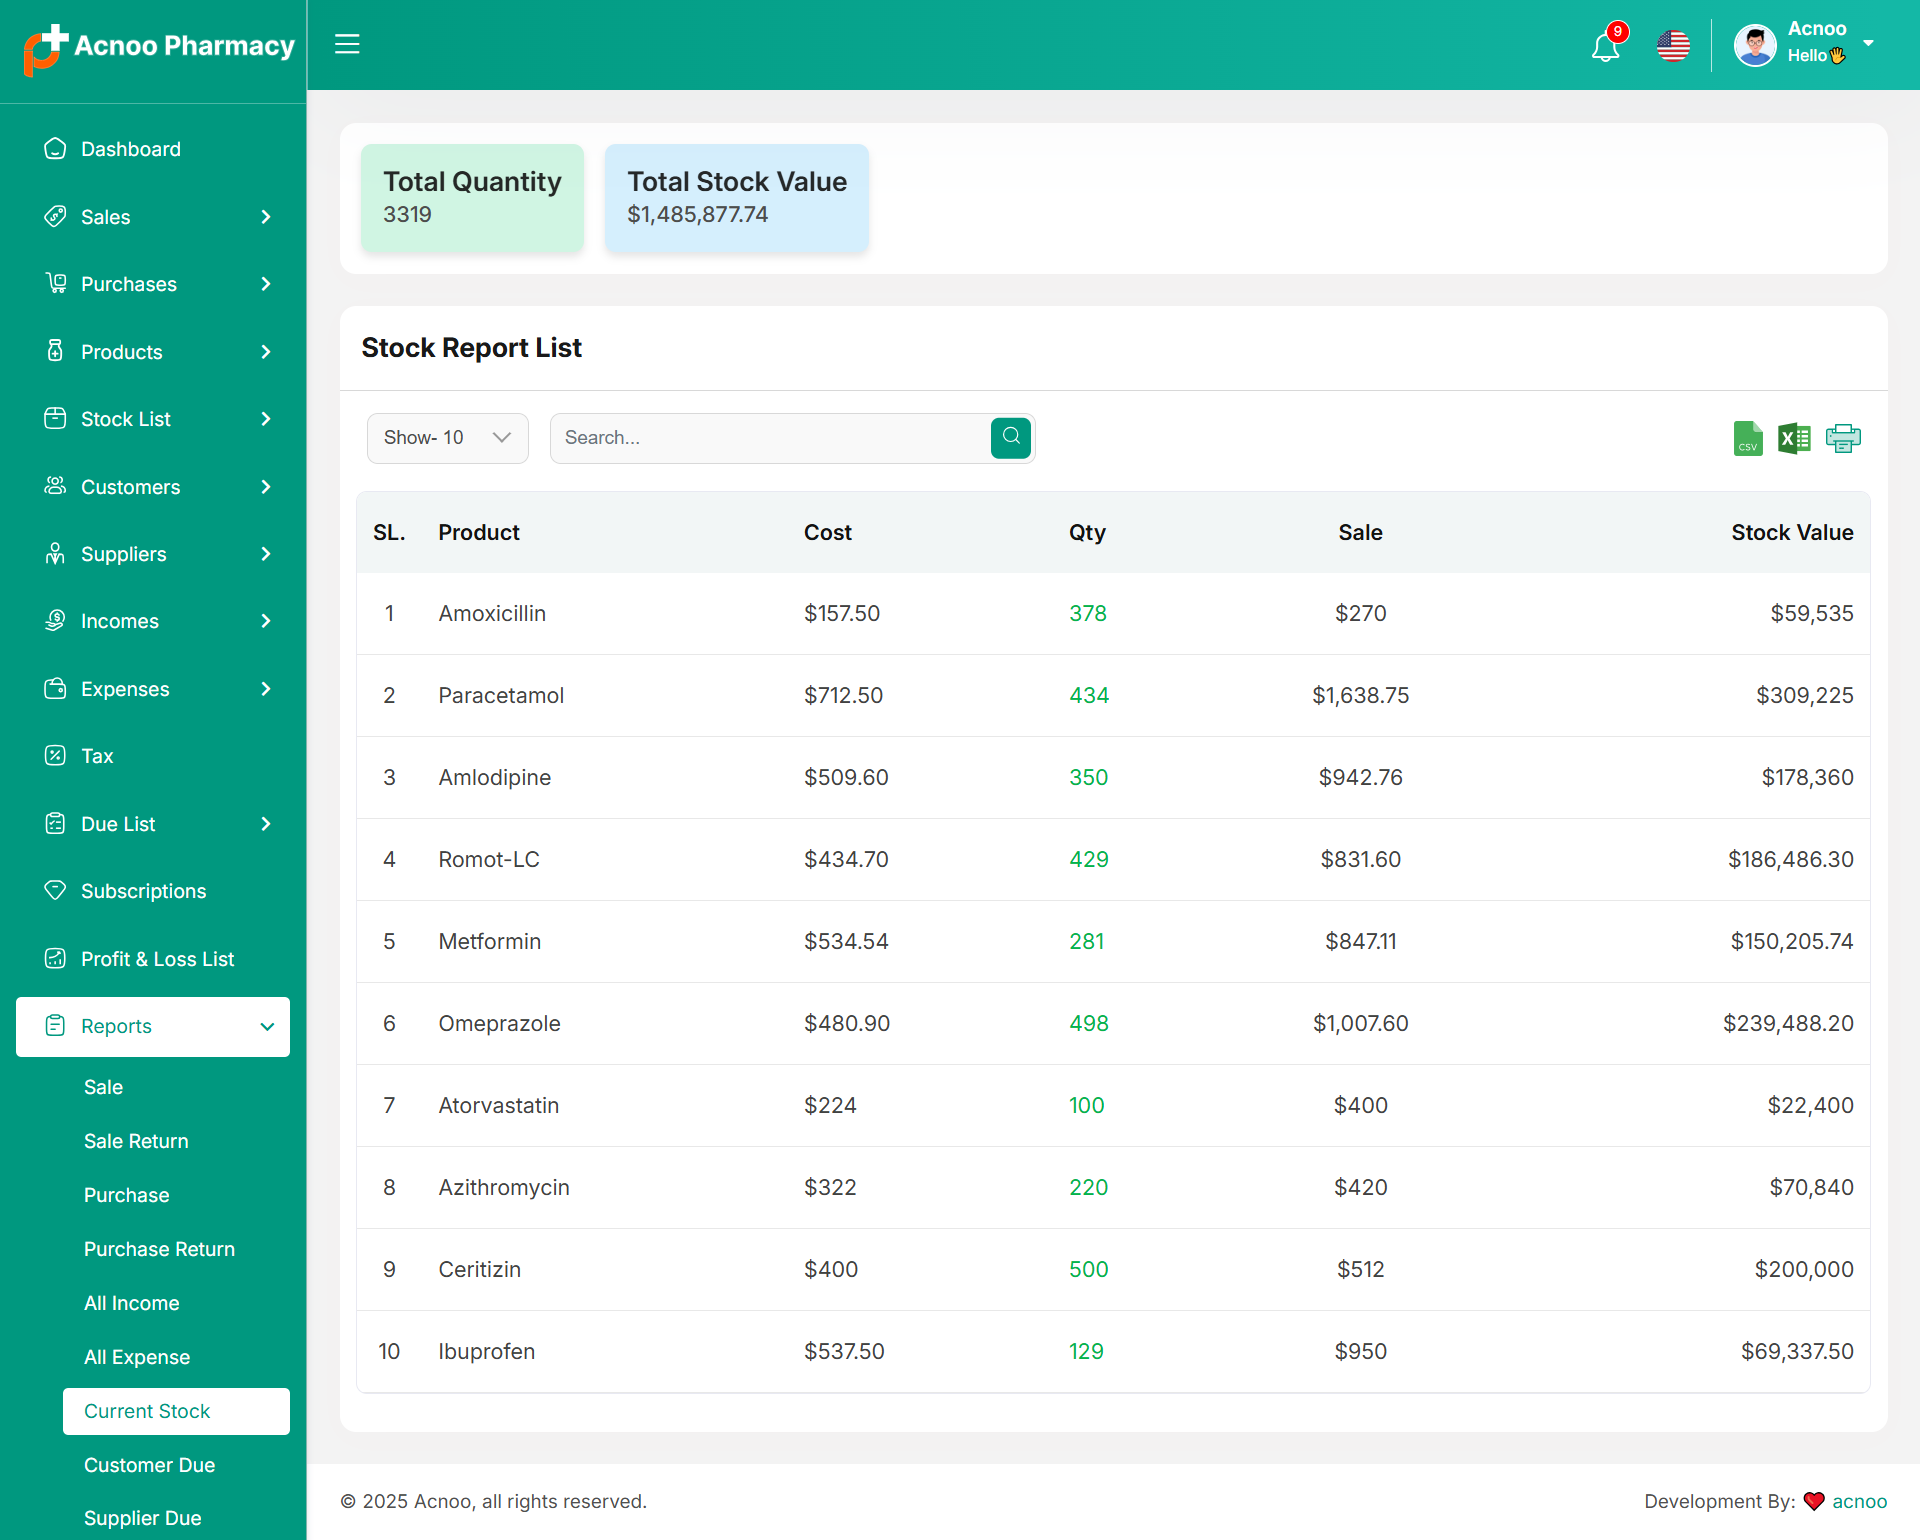Export stock report as CSV file
Viewport: 1920px width, 1540px height.
point(1747,438)
